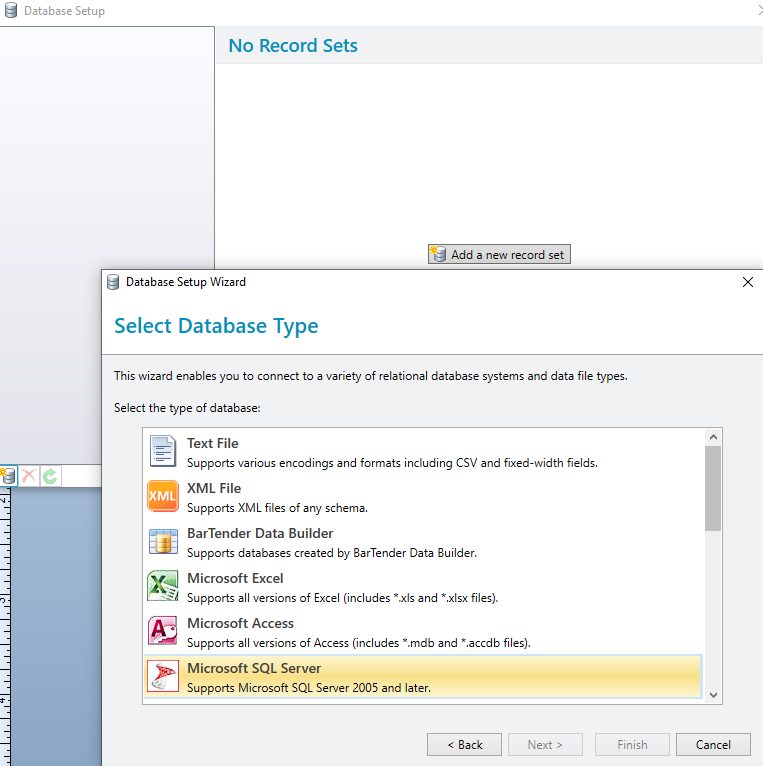This screenshot has width=763, height=766.
Task: Click the 'Select Database Type' heading
Action: coord(216,326)
